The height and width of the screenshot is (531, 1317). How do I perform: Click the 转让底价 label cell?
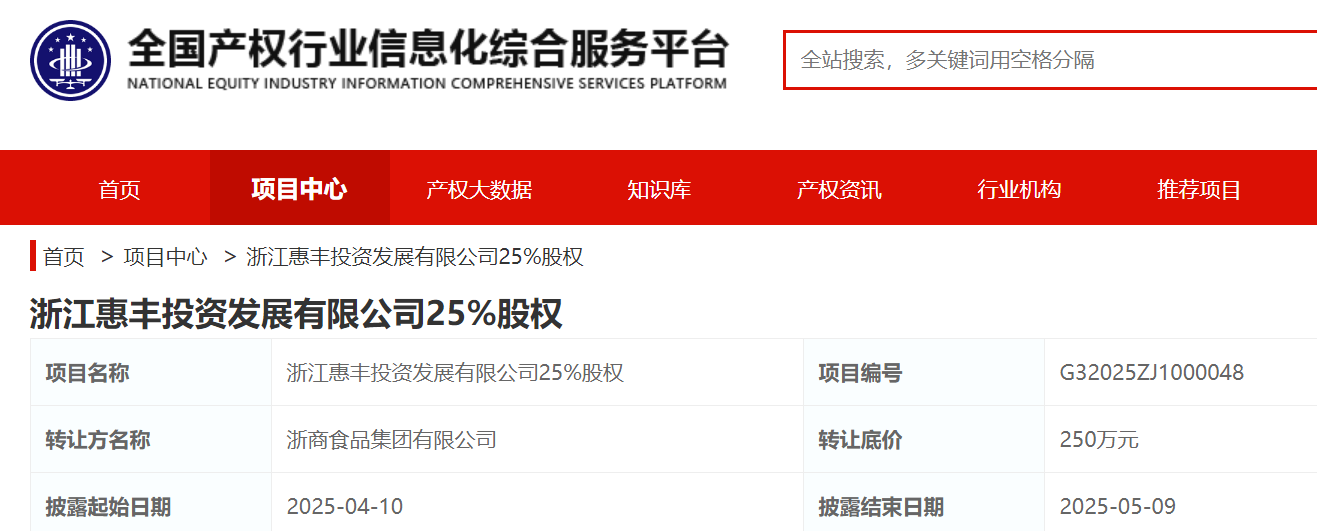pyautogui.click(x=924, y=439)
